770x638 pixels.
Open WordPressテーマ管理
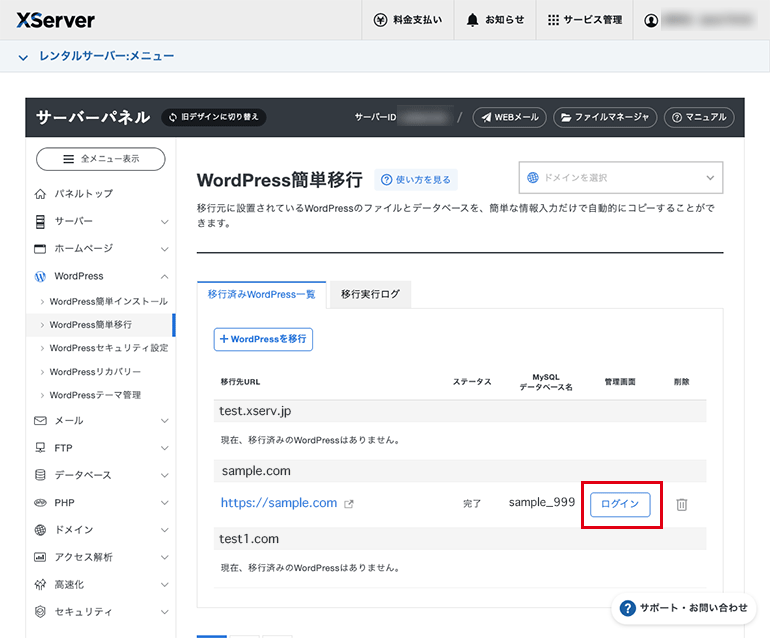[x=95, y=395]
